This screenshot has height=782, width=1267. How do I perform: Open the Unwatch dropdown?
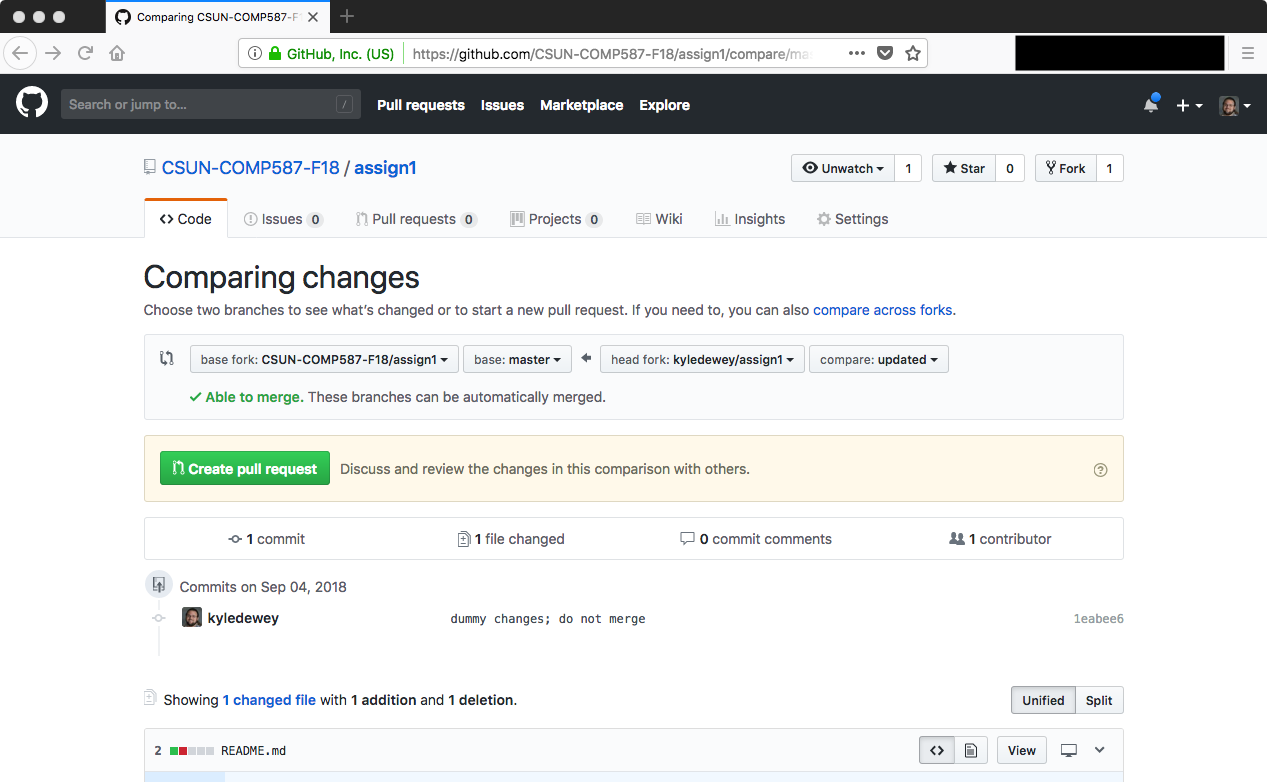843,168
